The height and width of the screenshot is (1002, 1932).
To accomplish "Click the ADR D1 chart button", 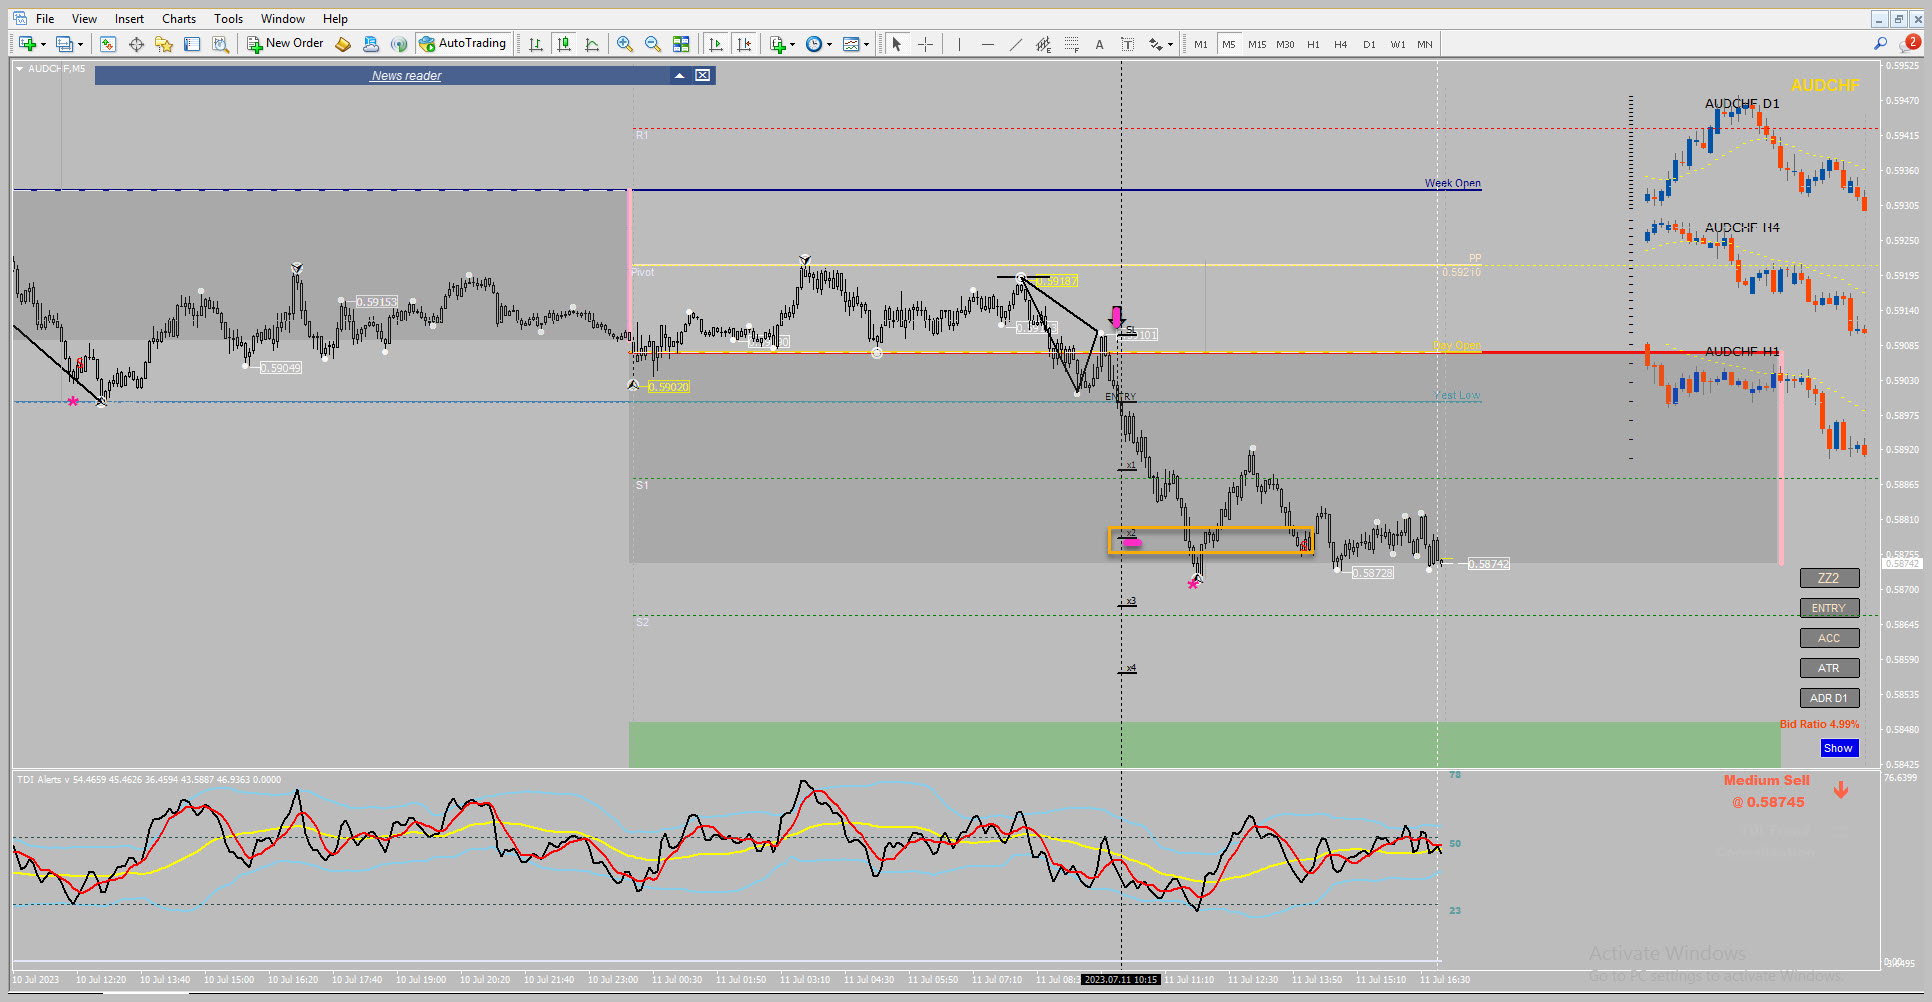I will coord(1829,698).
